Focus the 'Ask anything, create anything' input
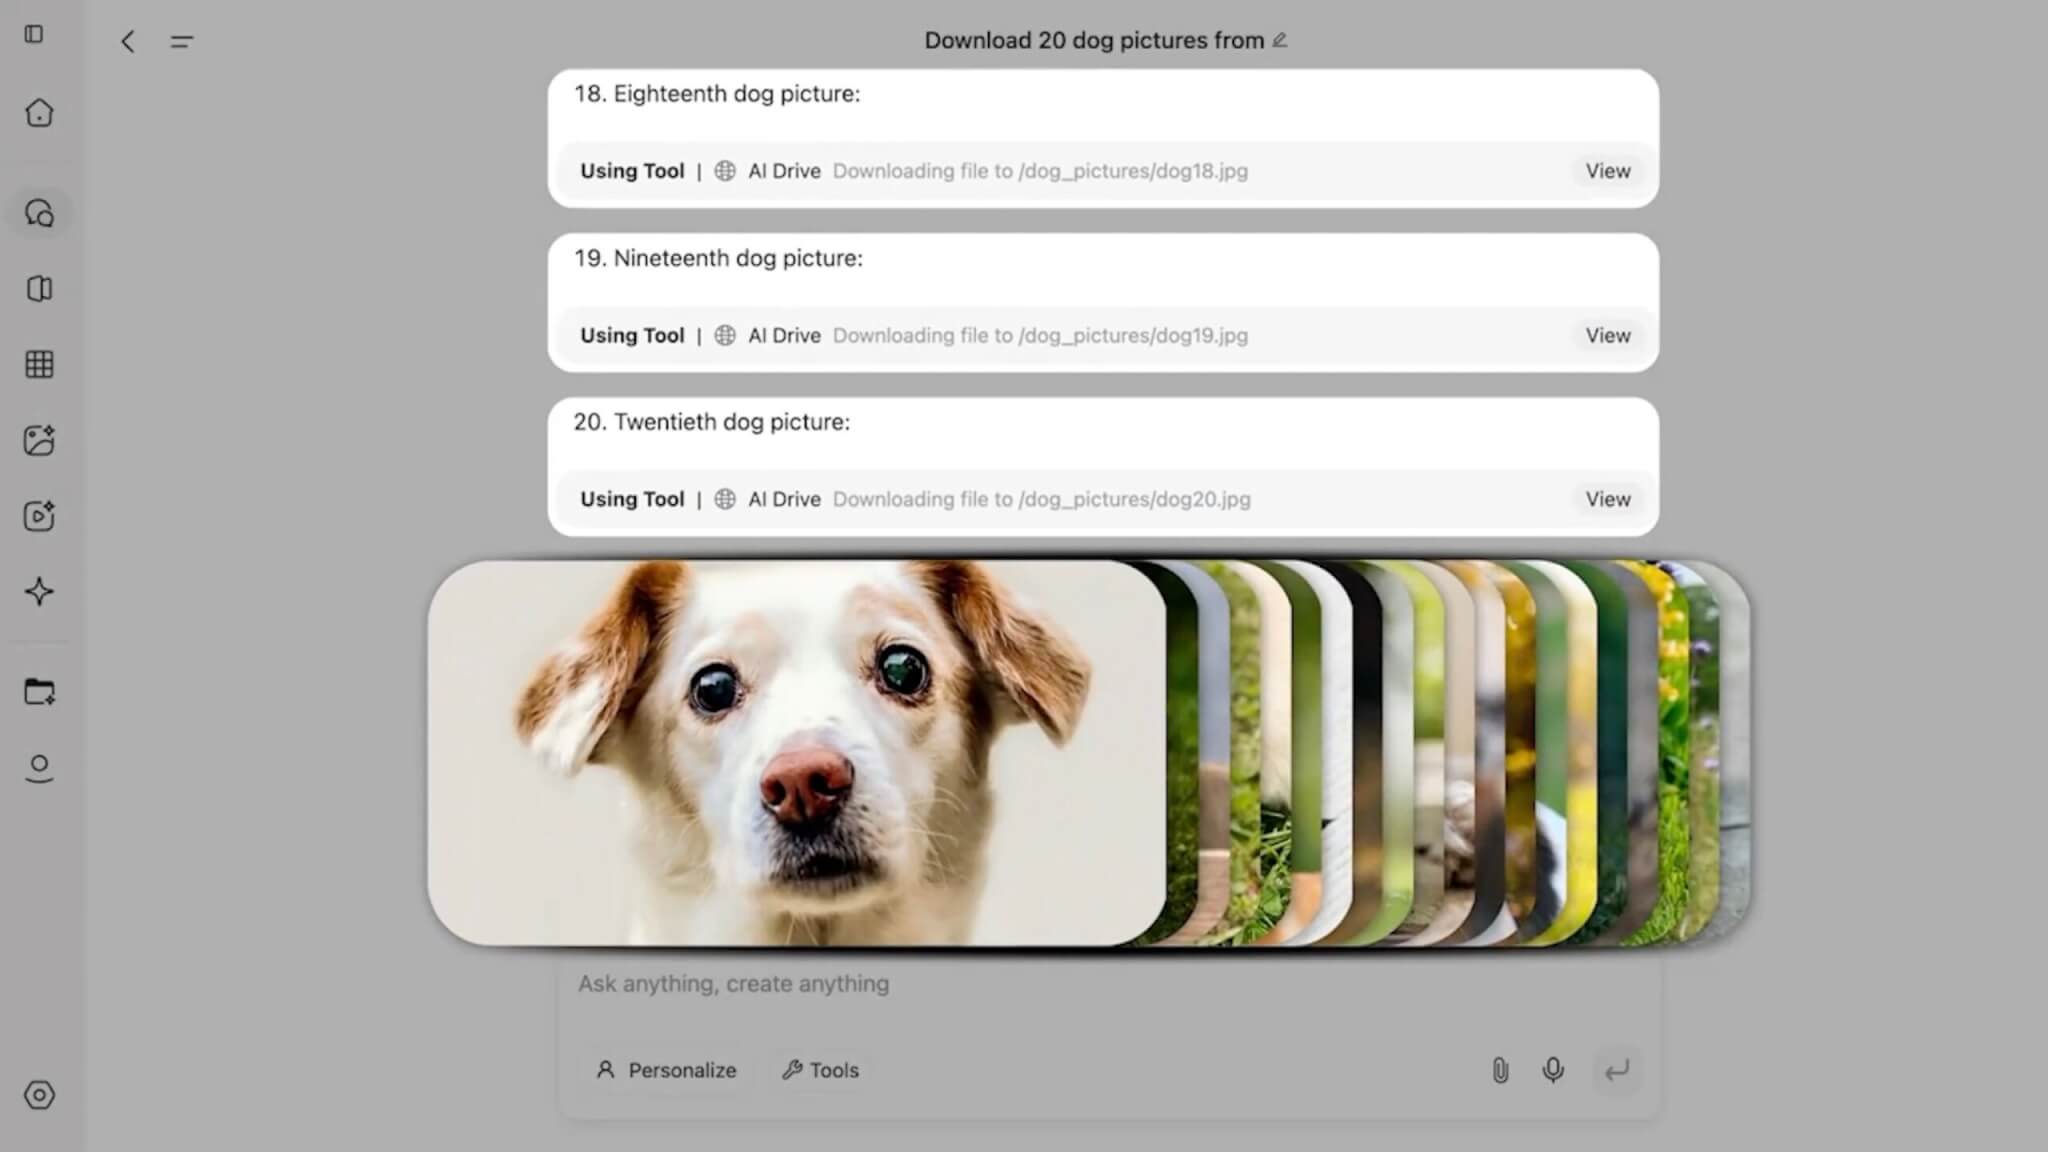 click(1108, 984)
